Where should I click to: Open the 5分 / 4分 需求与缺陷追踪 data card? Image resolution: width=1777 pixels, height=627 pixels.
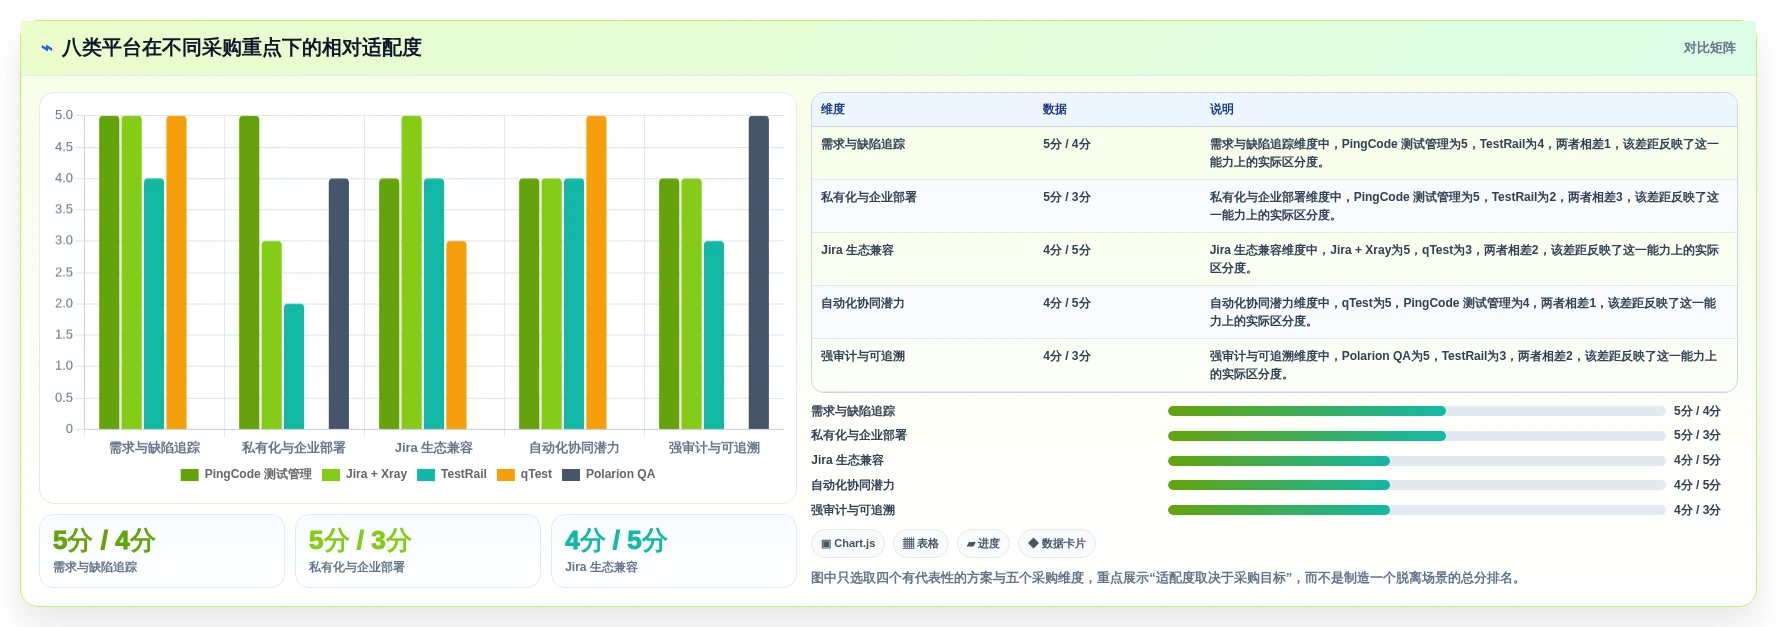click(x=162, y=551)
